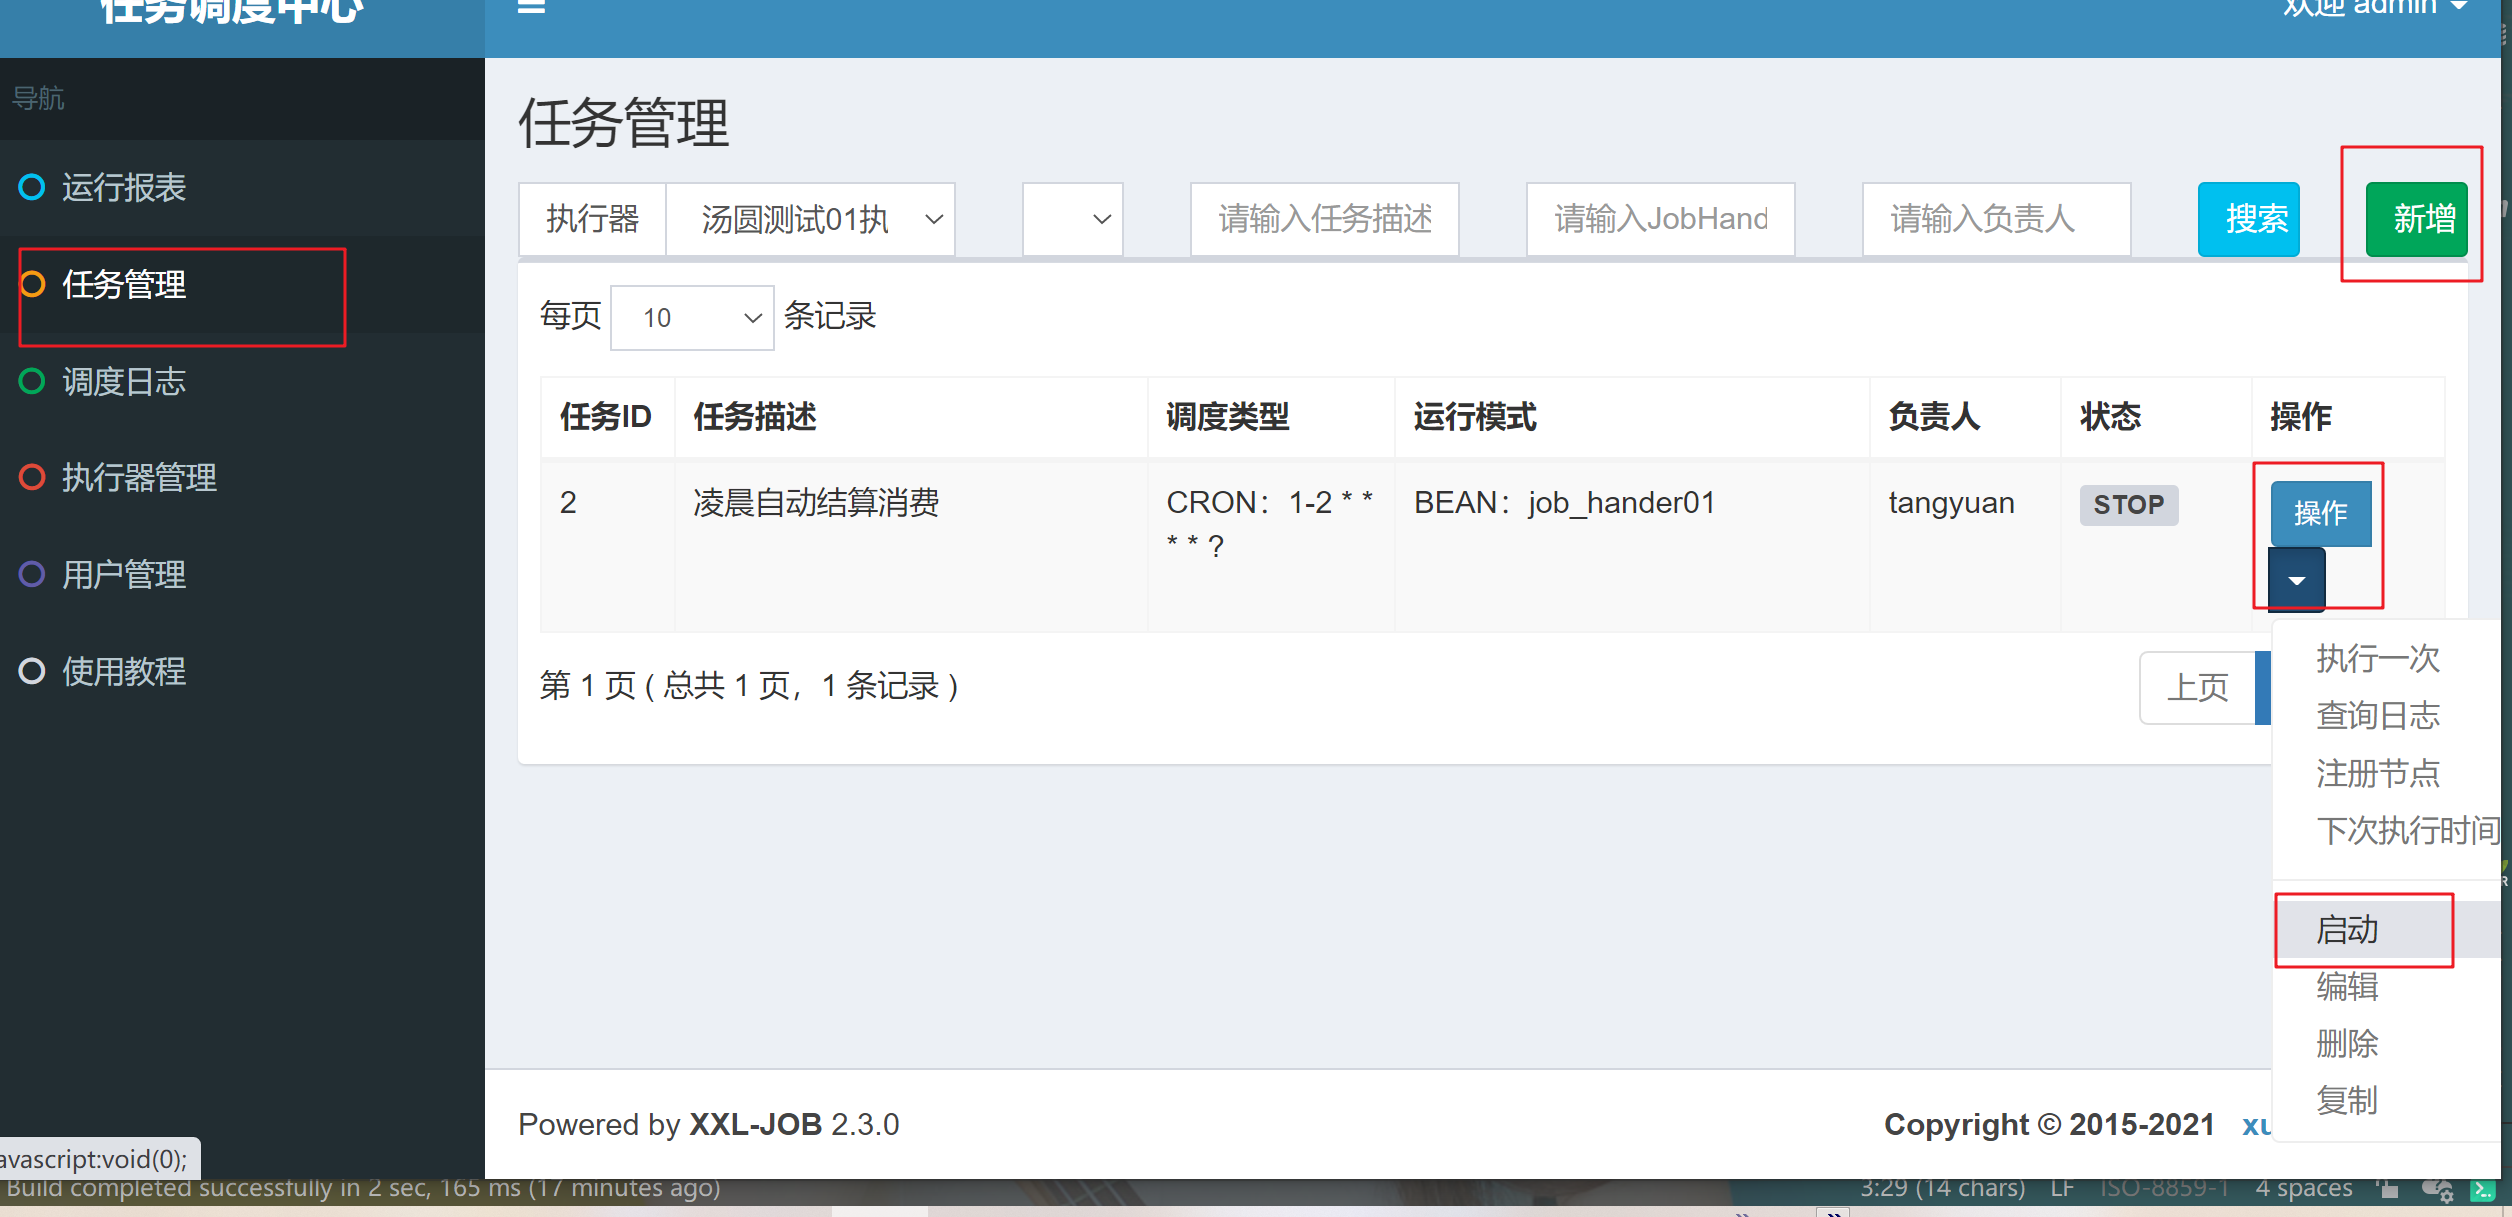The height and width of the screenshot is (1217, 2512).
Task: Open 调度日志 page from sidebar
Action: (242, 381)
